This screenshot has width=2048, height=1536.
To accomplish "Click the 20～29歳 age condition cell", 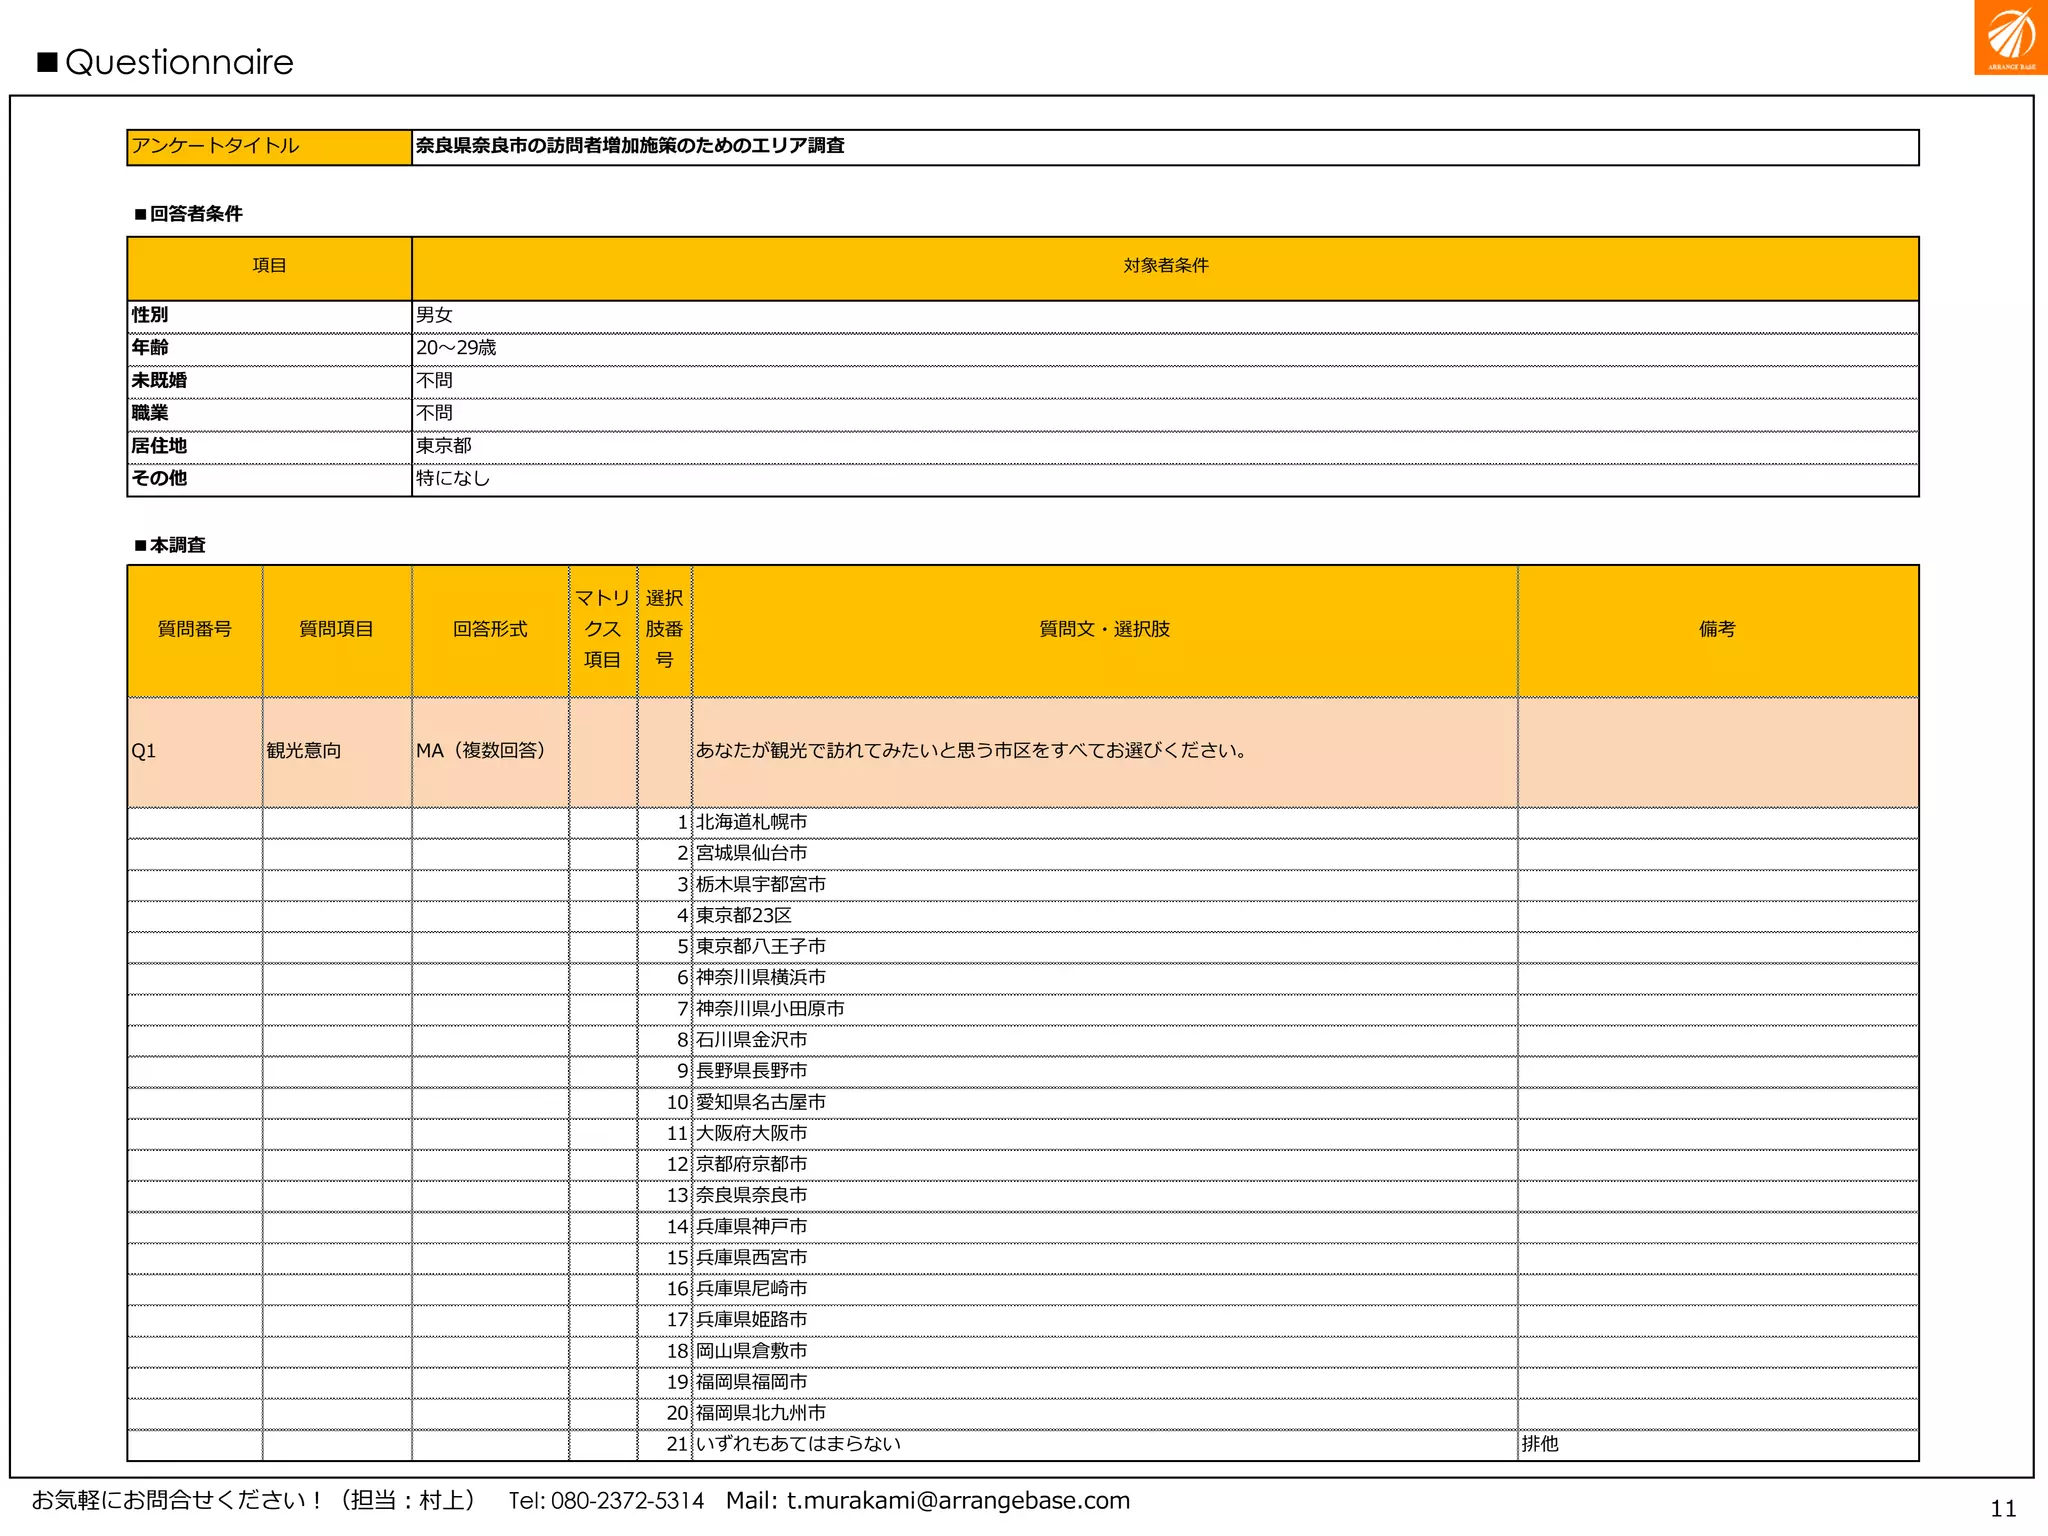I will 456,348.
